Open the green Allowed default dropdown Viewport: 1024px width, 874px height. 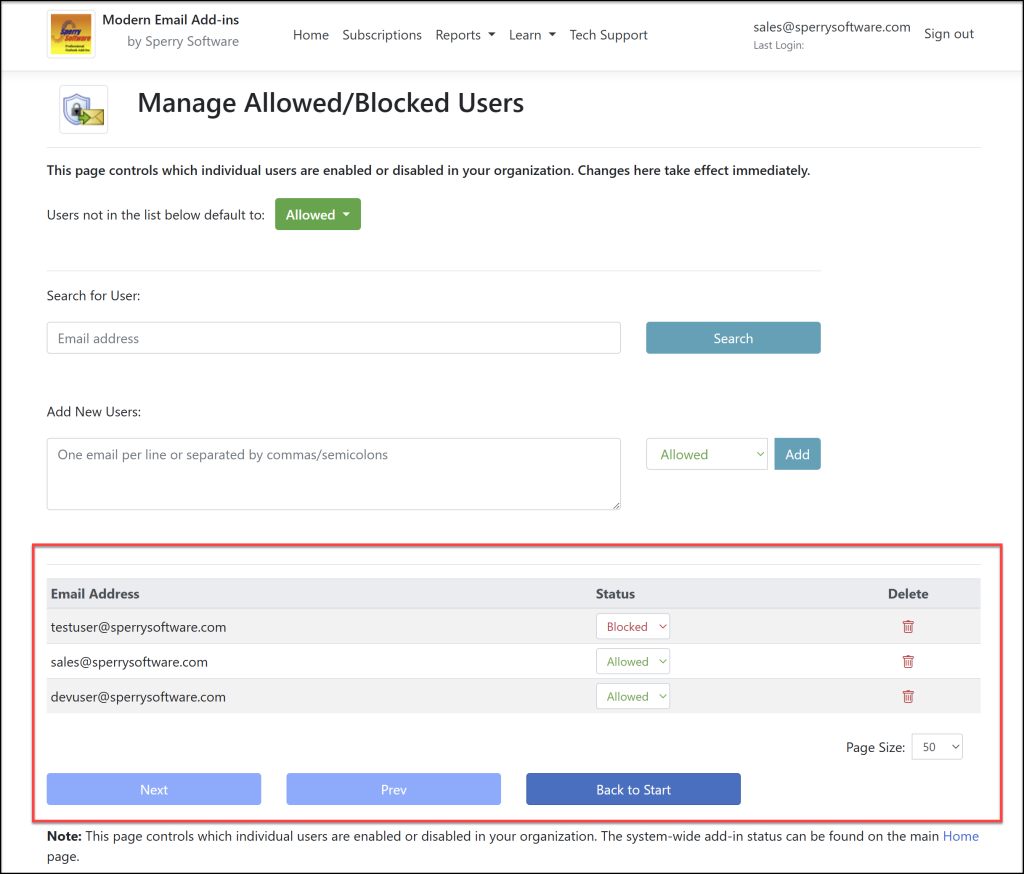click(x=317, y=213)
